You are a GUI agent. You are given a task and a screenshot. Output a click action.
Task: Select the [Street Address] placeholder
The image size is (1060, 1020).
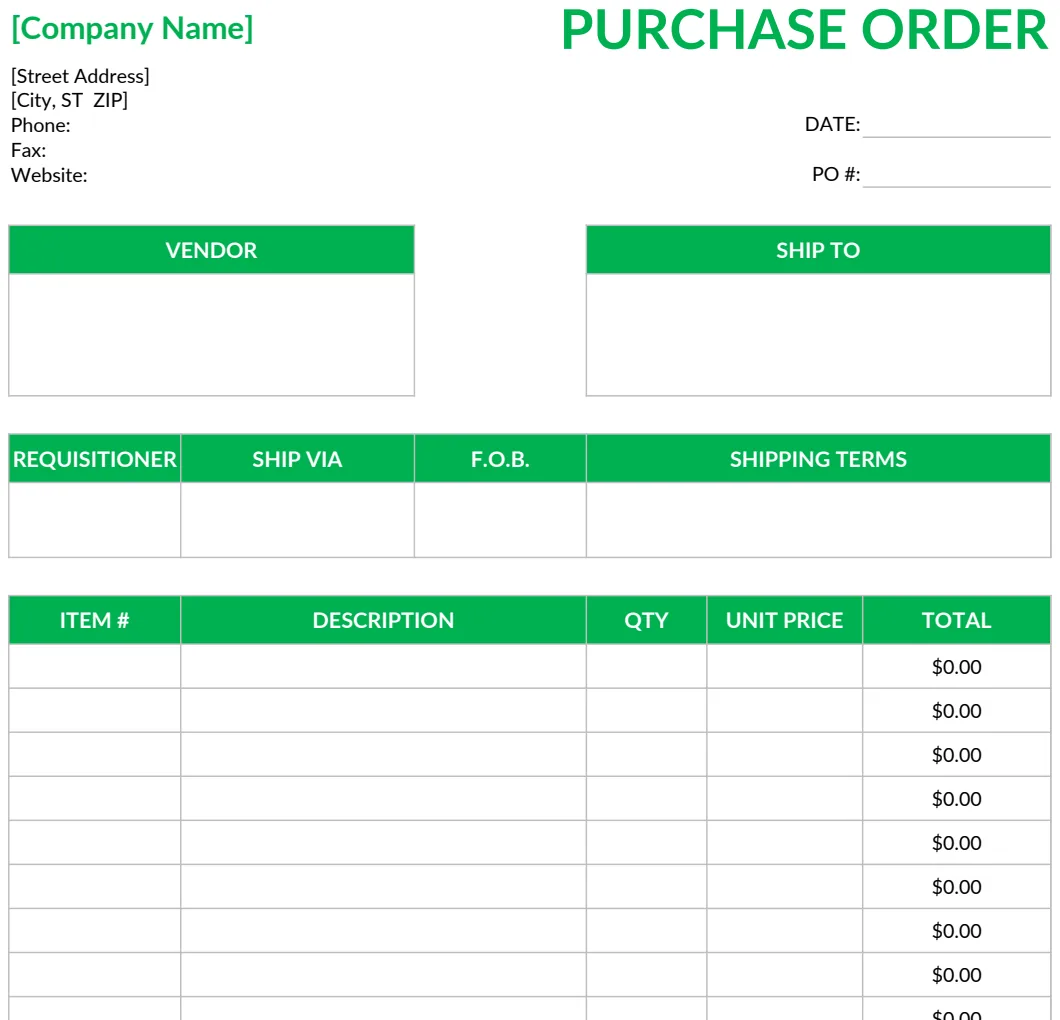click(80, 76)
